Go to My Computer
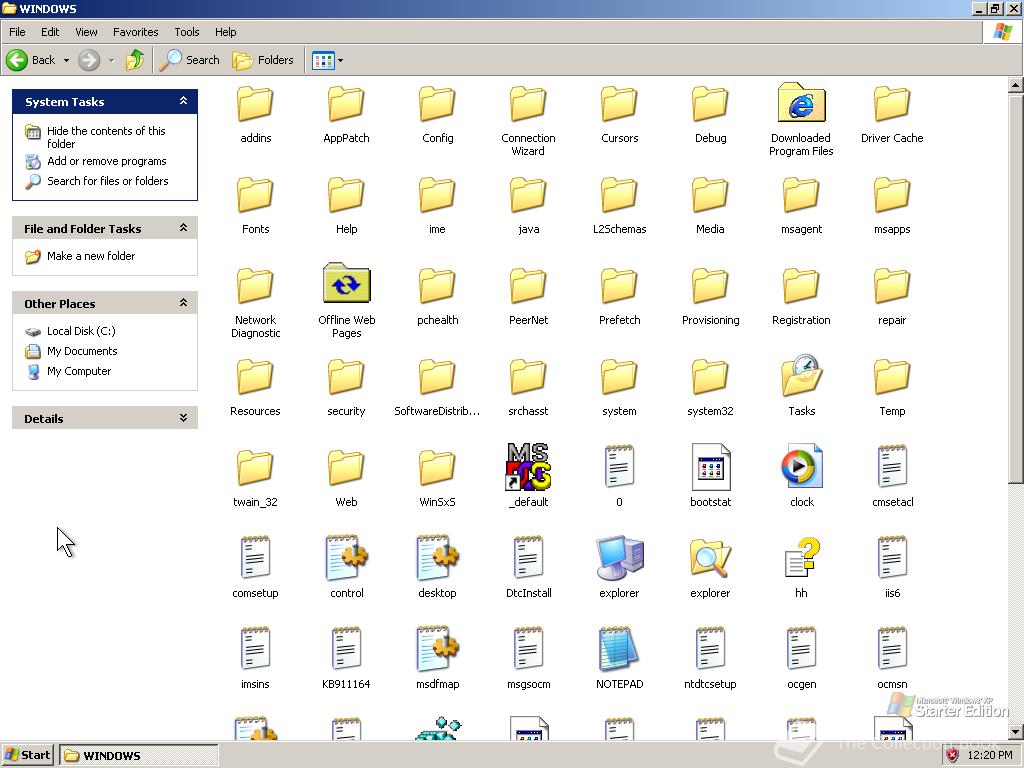 (79, 371)
